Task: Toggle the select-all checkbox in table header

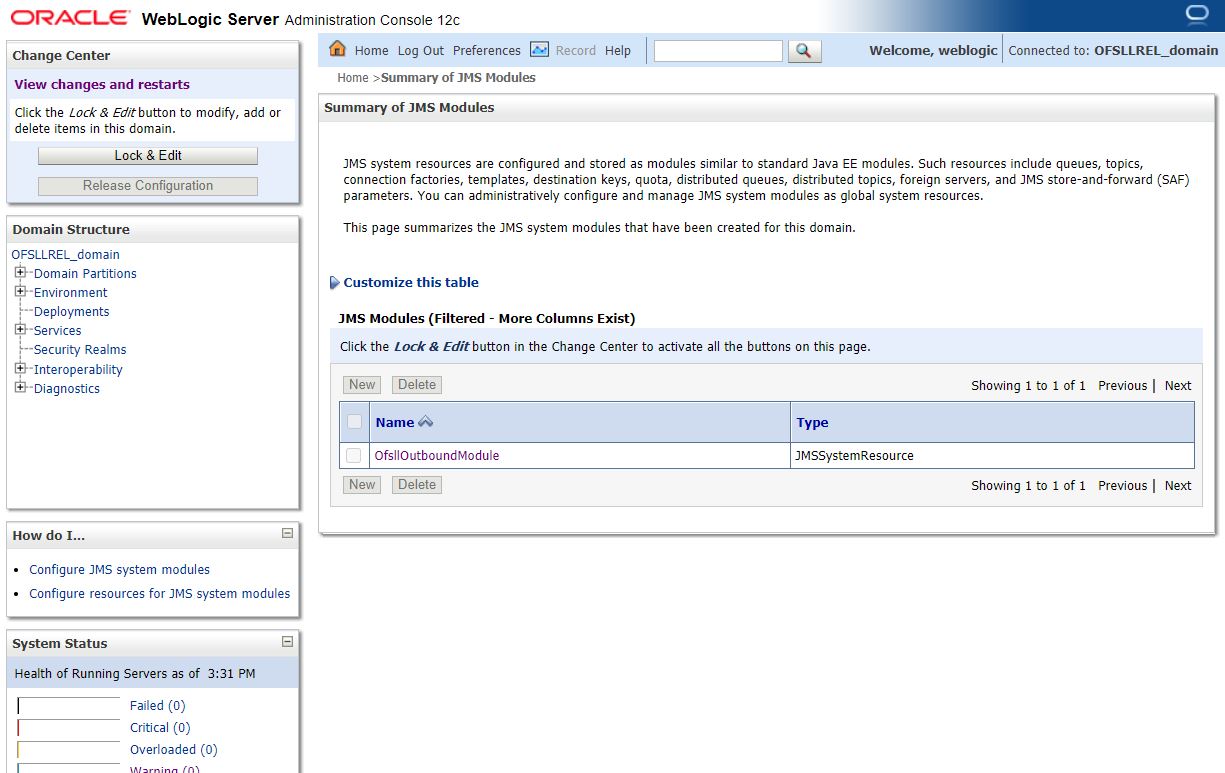Action: [x=354, y=422]
